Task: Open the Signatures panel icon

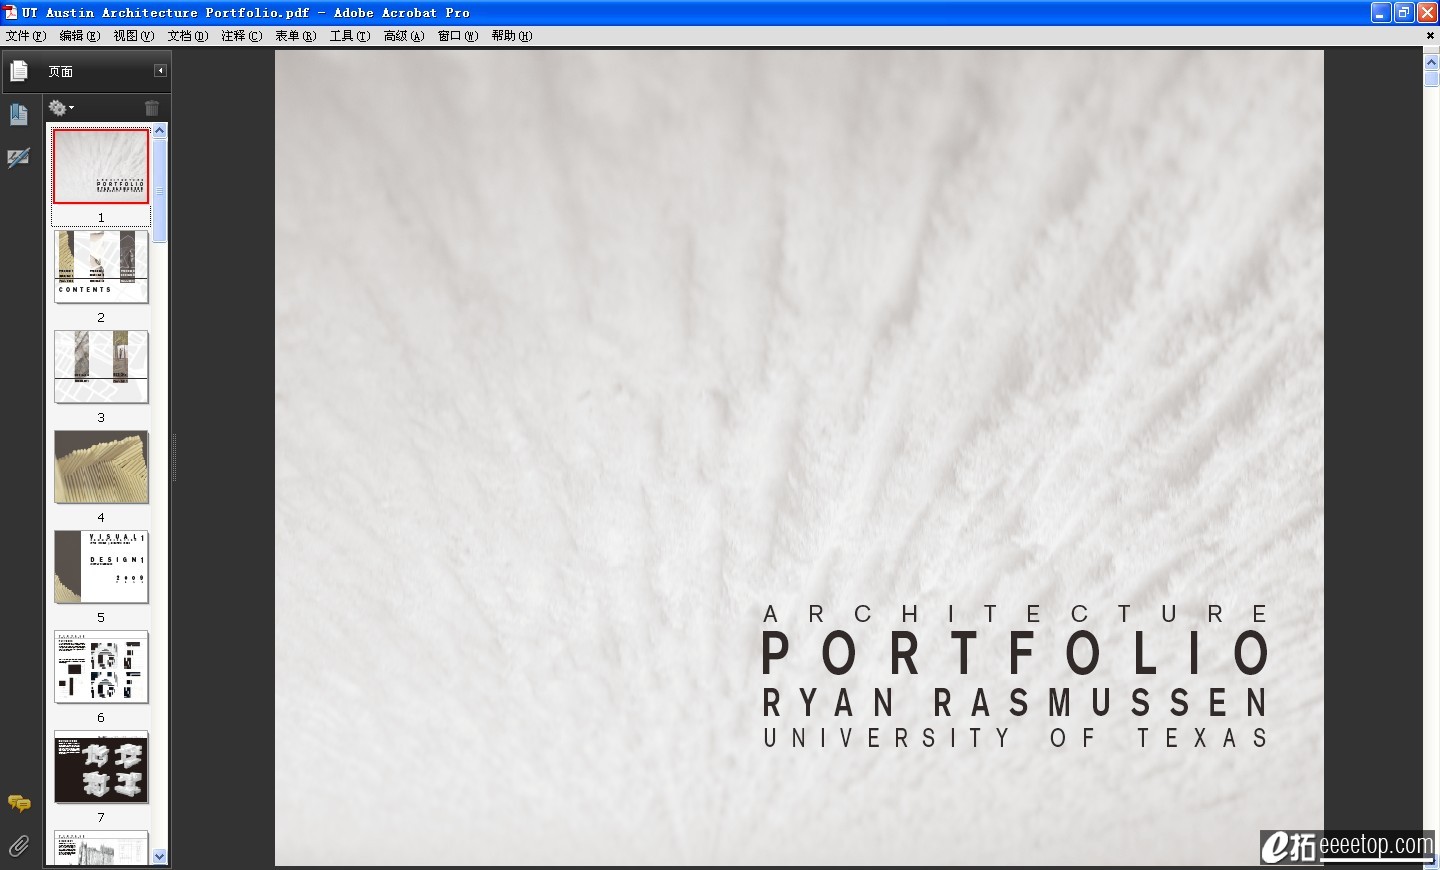Action: 19,158
